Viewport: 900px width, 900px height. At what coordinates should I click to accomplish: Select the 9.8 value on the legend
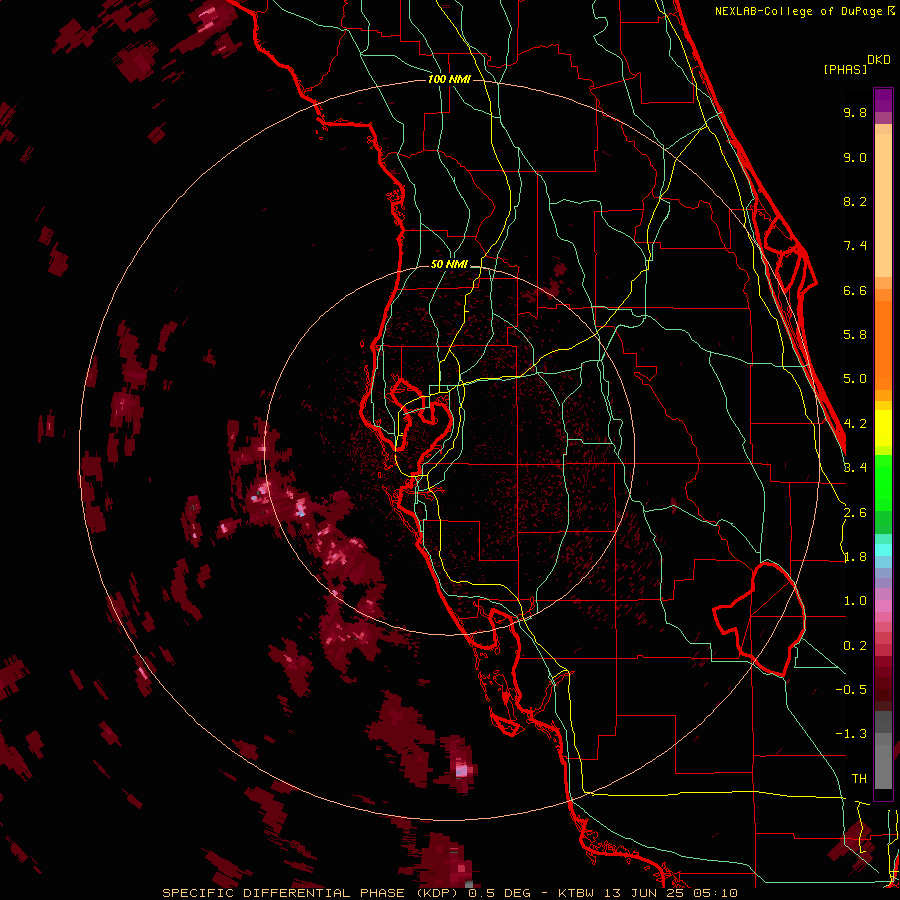(x=855, y=112)
